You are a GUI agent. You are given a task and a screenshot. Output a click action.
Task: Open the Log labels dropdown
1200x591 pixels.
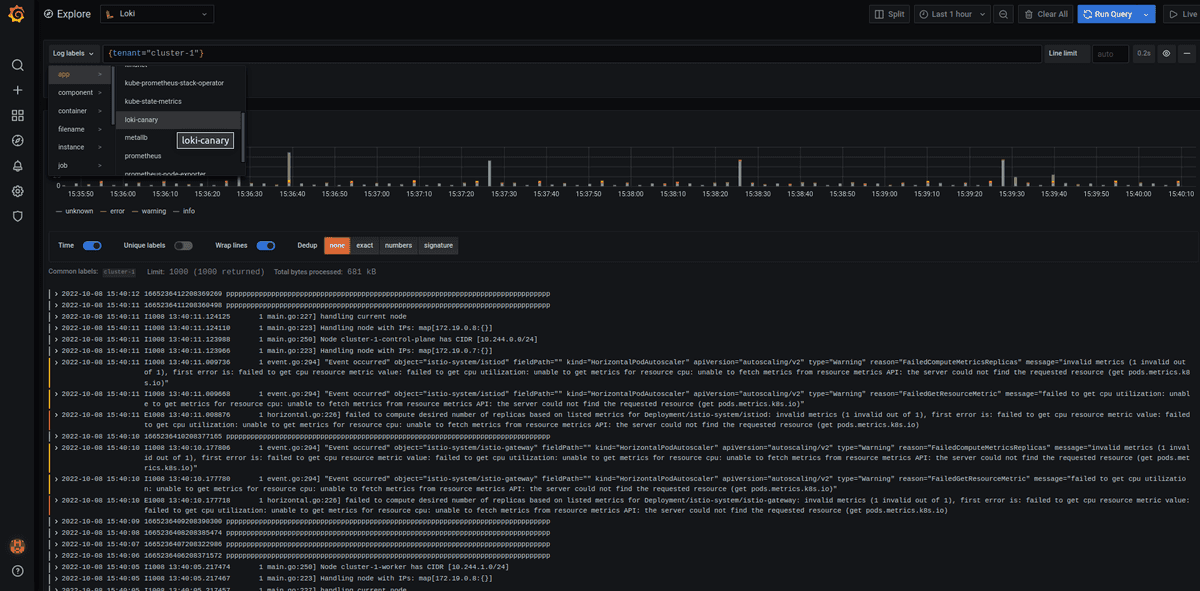(73, 53)
